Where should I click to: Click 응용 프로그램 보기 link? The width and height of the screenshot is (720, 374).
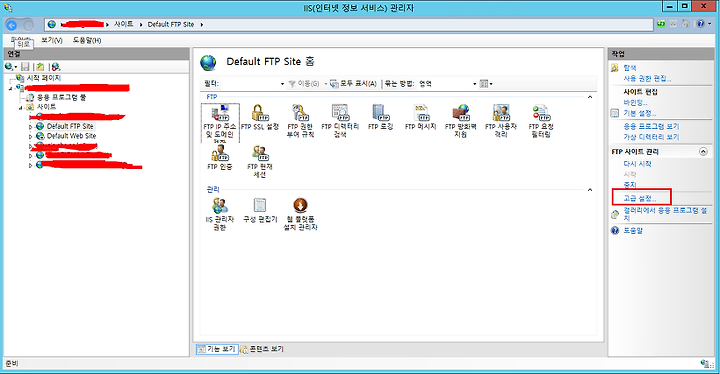pyautogui.click(x=651, y=126)
